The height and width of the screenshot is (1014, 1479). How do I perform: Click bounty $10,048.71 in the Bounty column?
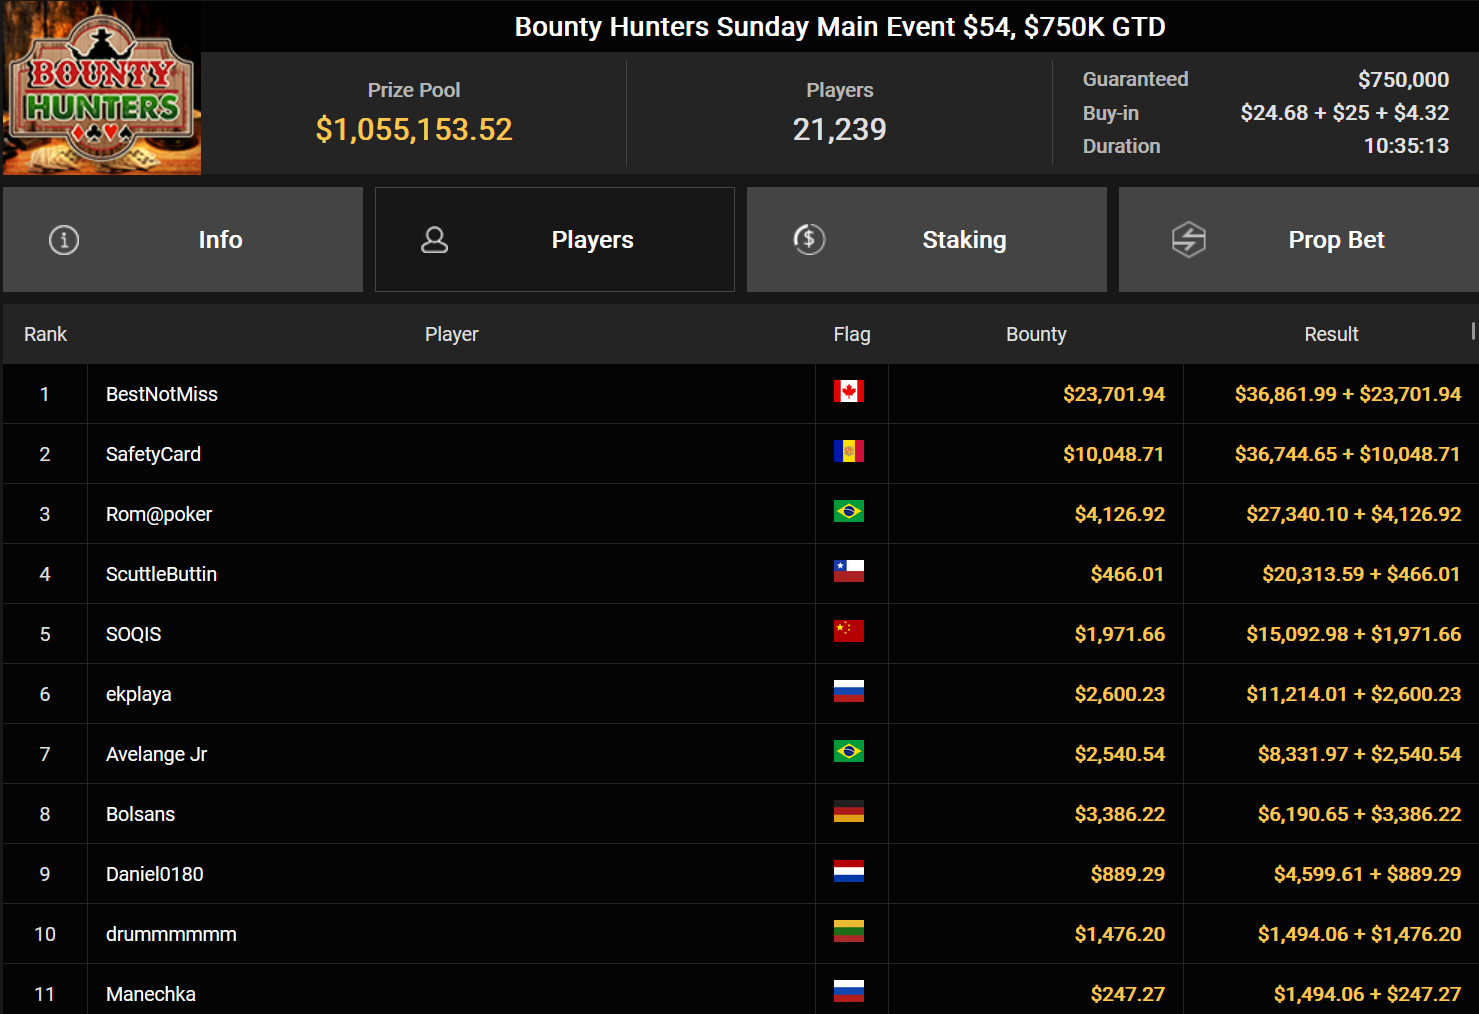[1114, 454]
